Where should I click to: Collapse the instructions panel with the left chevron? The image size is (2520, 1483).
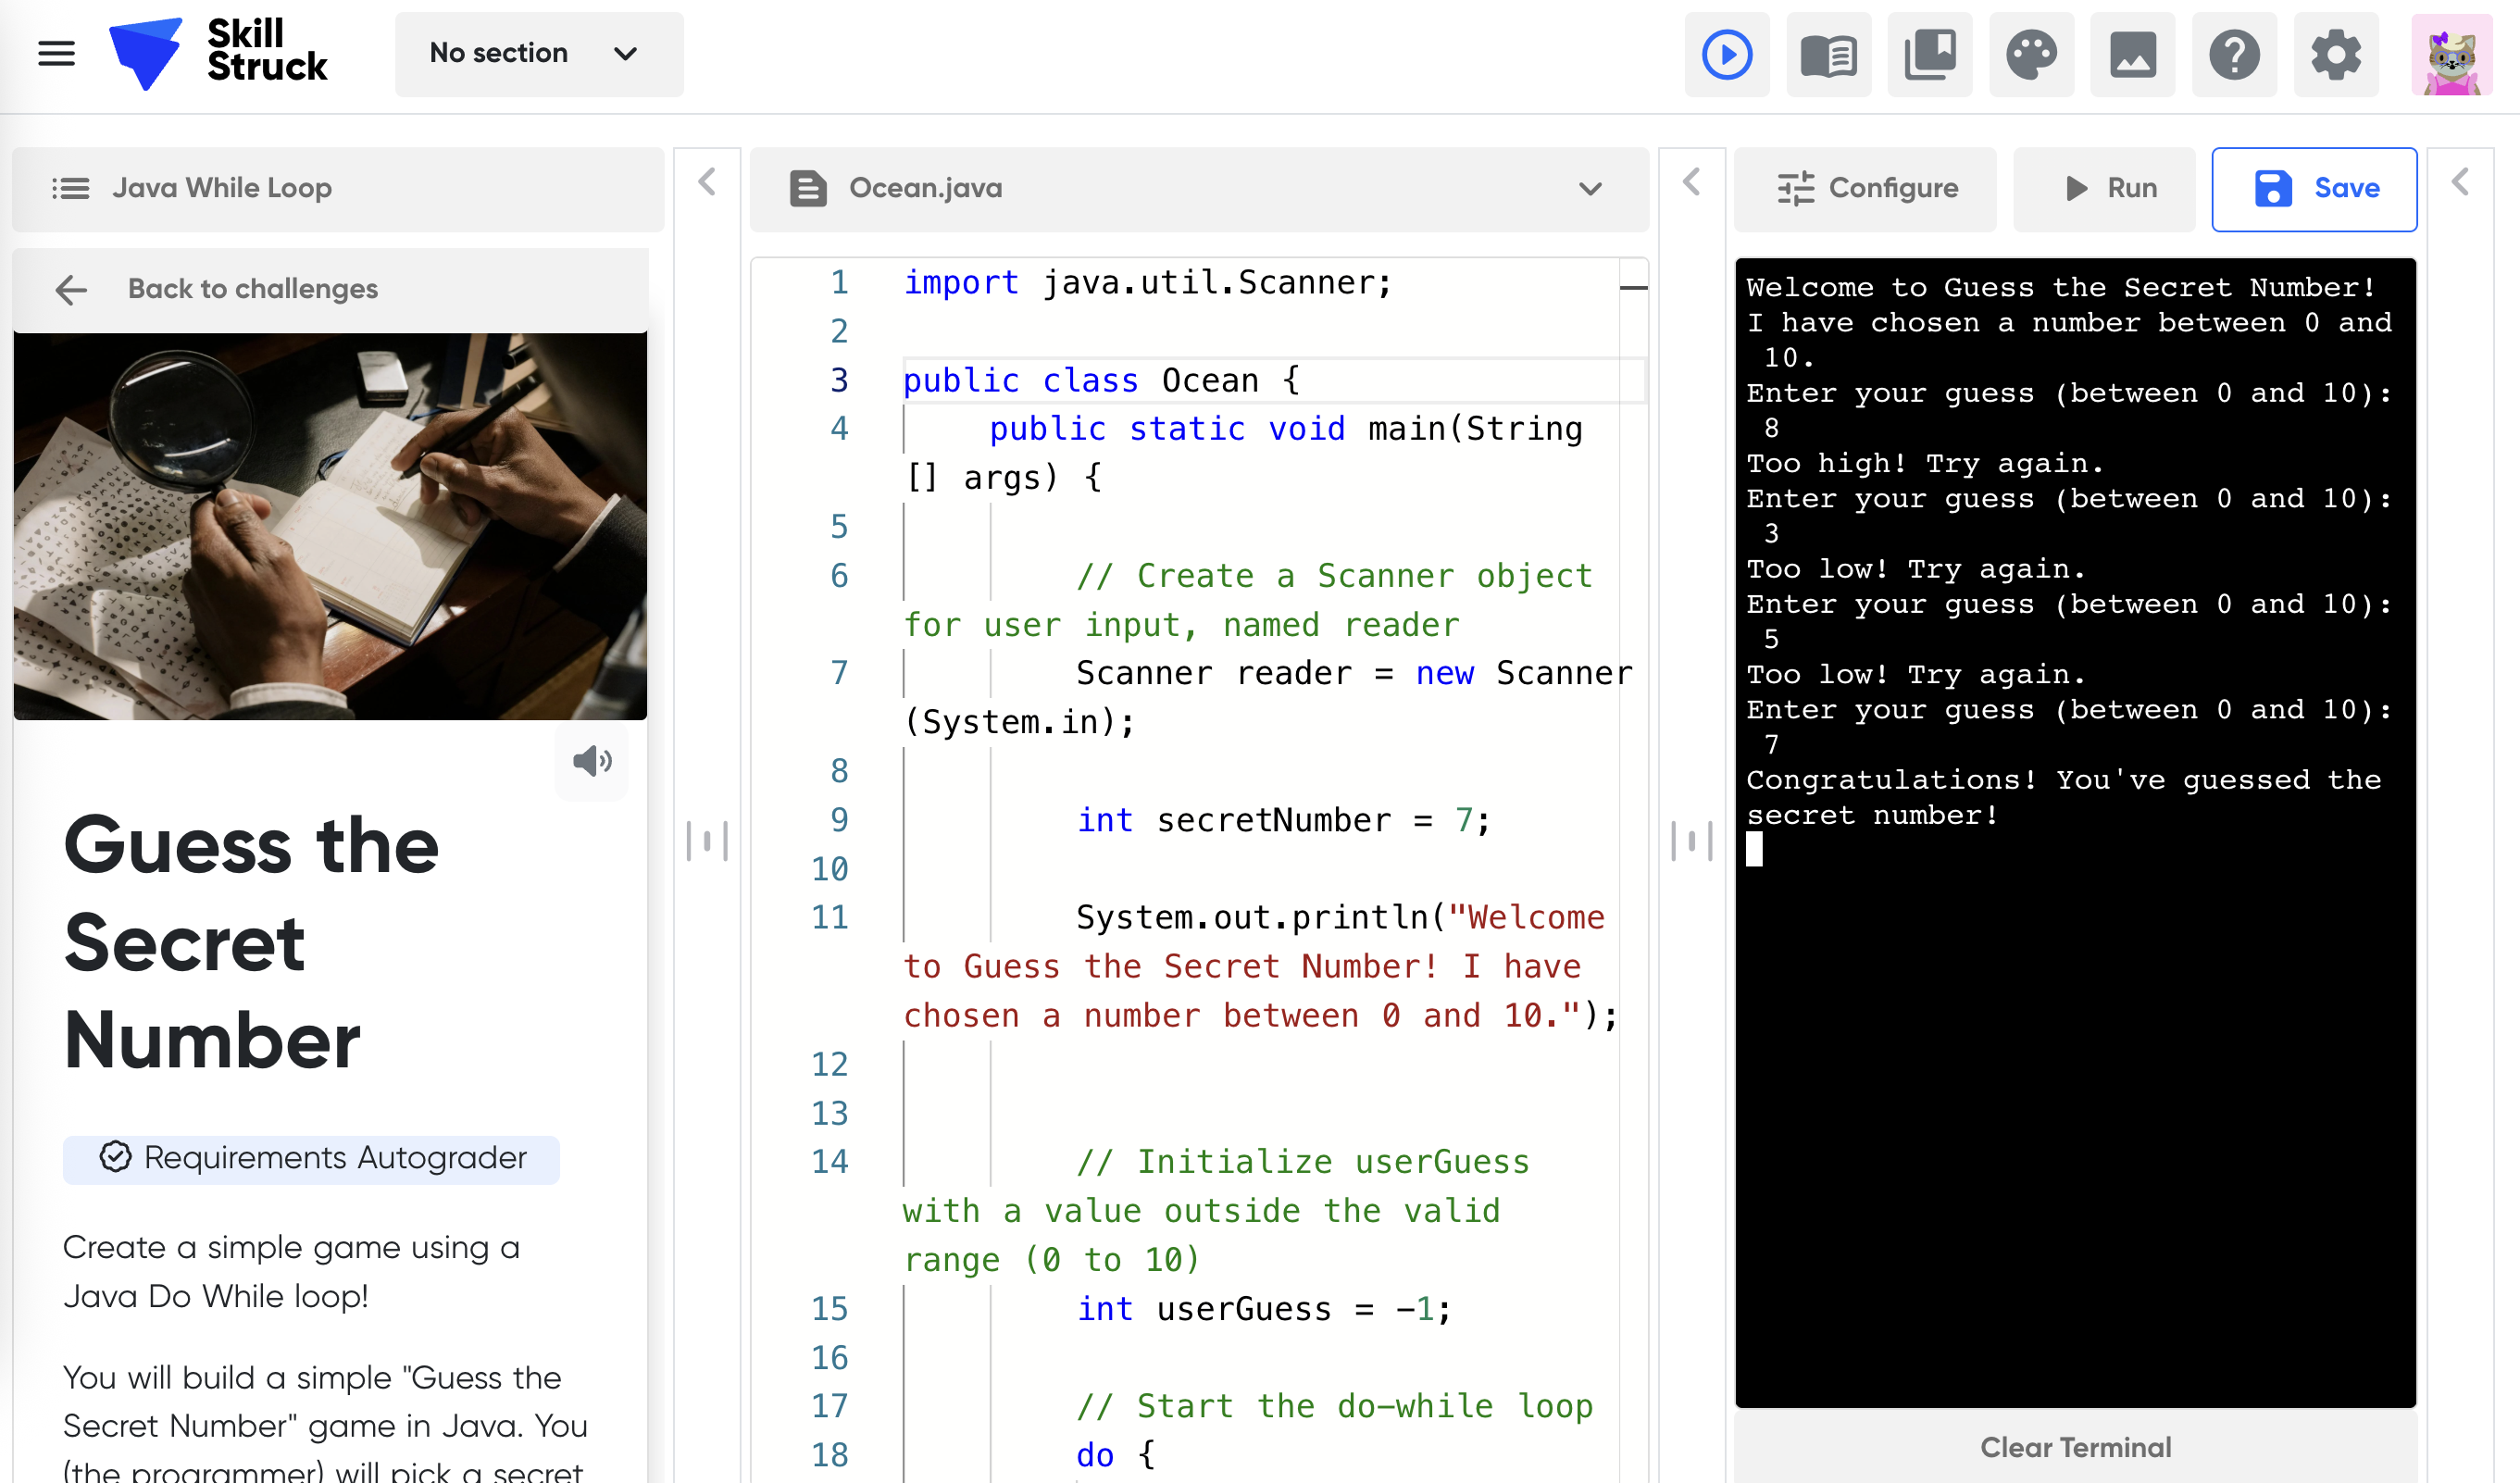707,183
